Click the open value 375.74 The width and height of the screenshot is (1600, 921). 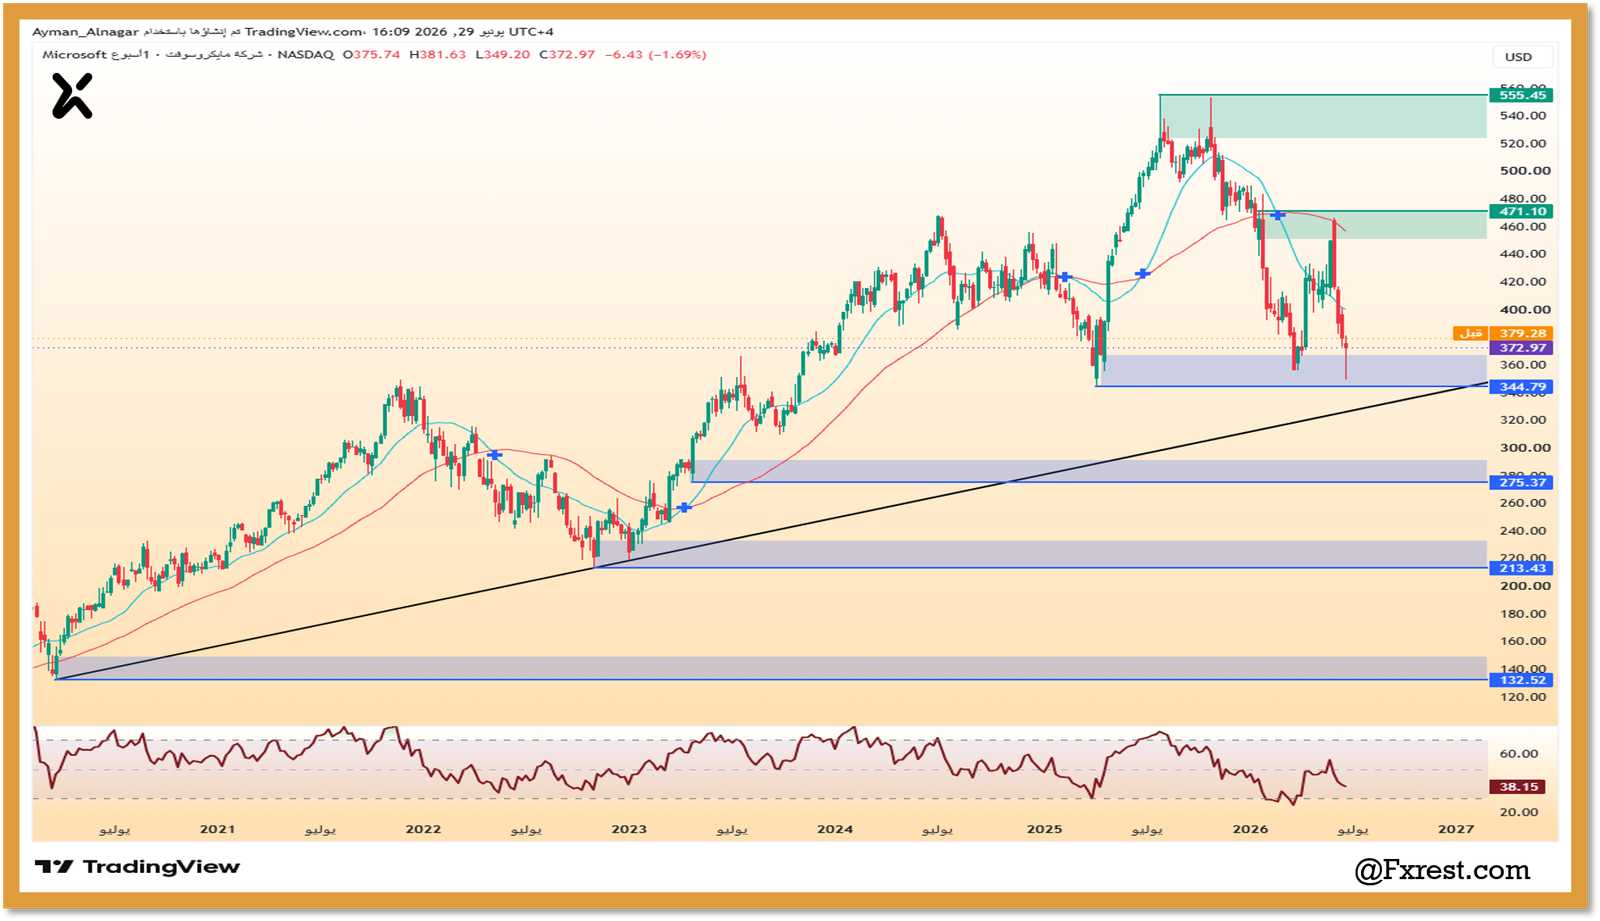coord(376,55)
